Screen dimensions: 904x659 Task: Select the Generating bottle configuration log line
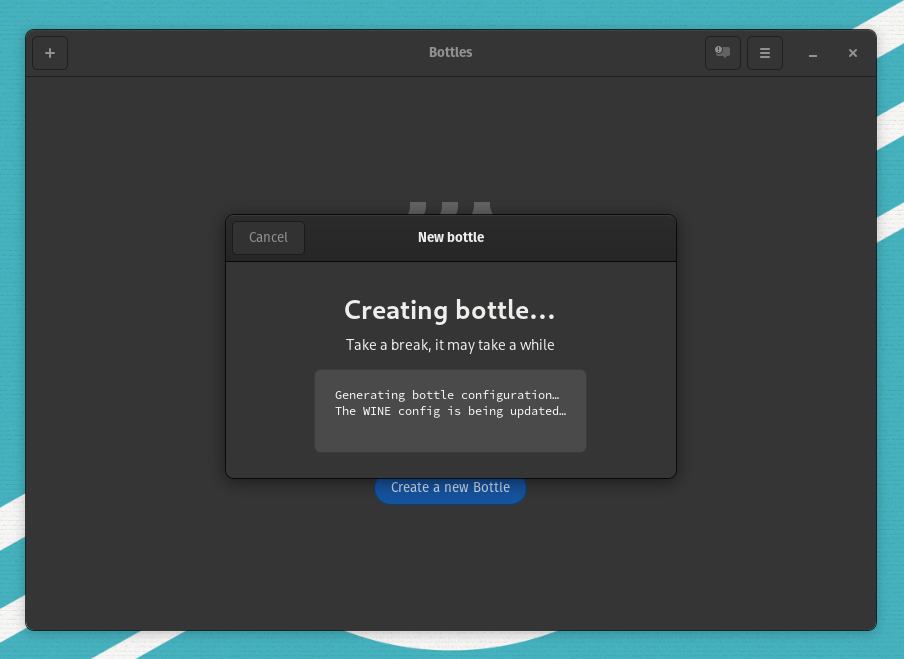[446, 395]
